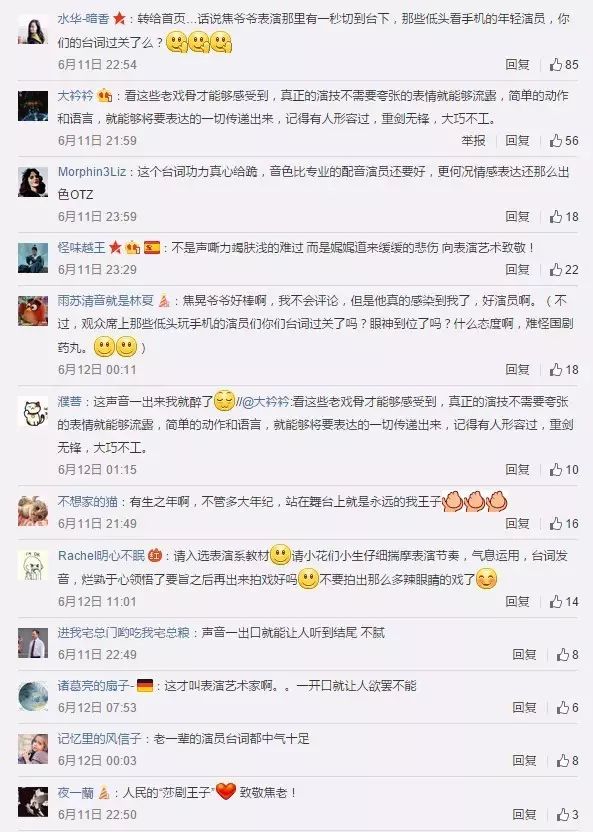Open Morphin3Liz's user profile link
Image resolution: width=593 pixels, height=832 pixels.
coord(92,171)
